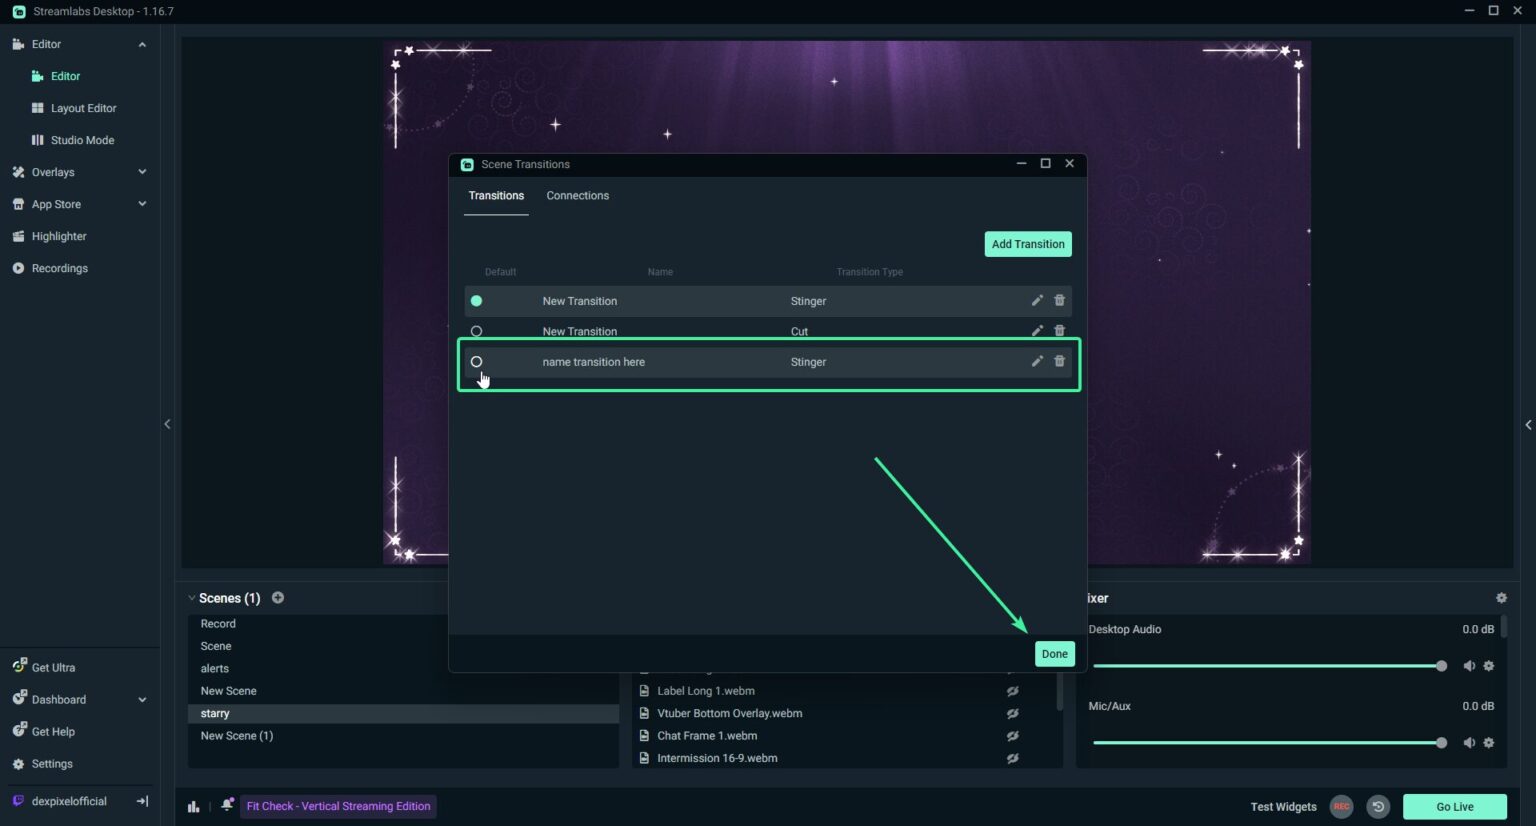Delete the Cut transition

point(1059,330)
